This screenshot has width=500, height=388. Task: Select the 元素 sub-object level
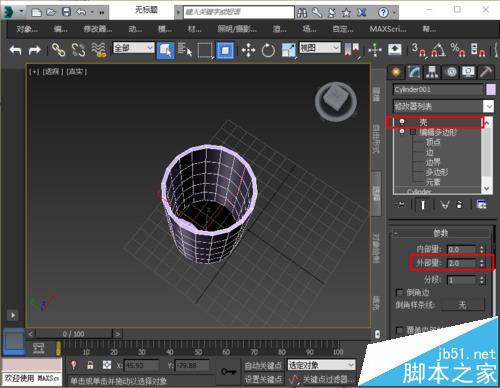pos(433,182)
